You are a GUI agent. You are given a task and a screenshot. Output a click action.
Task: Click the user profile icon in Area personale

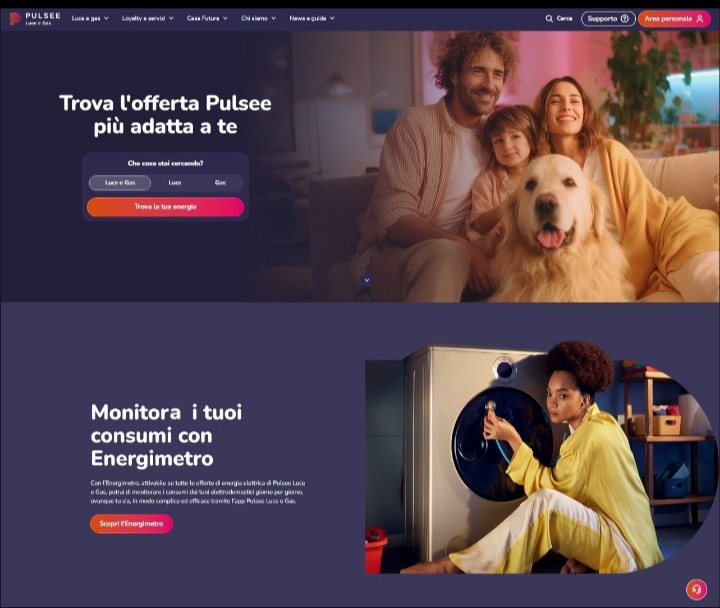tap(700, 18)
